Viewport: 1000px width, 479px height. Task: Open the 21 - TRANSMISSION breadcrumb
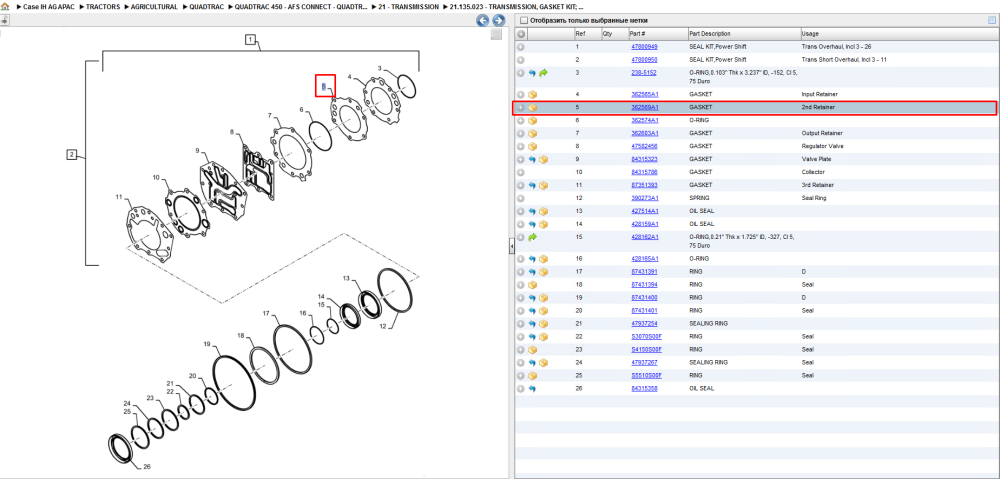[408, 6]
